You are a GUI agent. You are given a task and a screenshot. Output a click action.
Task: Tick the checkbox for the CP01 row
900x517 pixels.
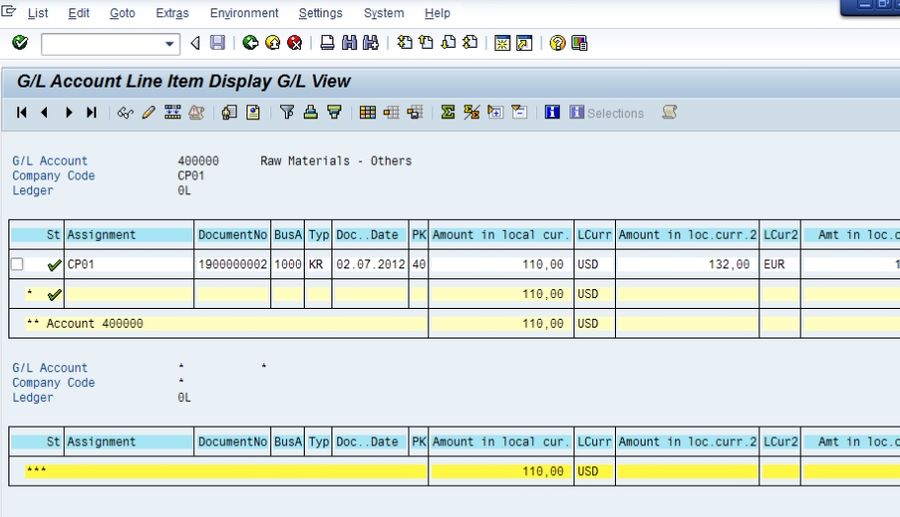pos(17,264)
